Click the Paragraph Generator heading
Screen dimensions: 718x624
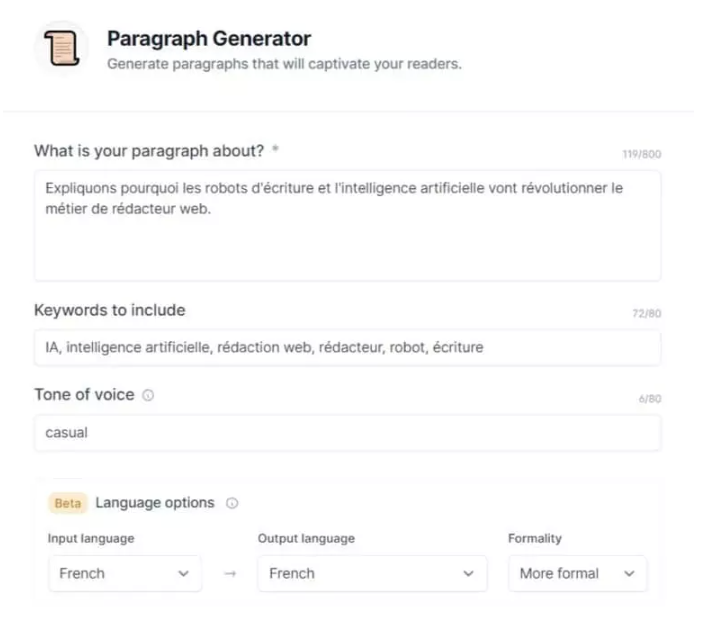209,38
